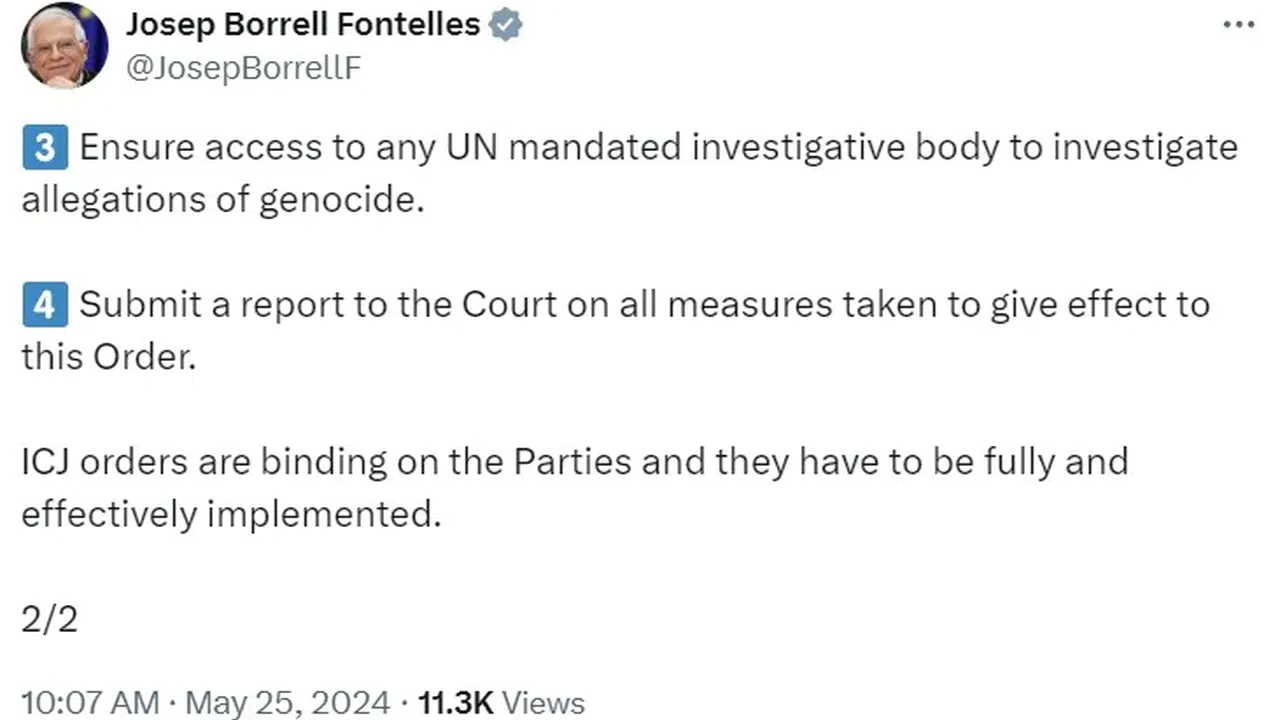Click the number 3 keycap emoji

point(44,148)
